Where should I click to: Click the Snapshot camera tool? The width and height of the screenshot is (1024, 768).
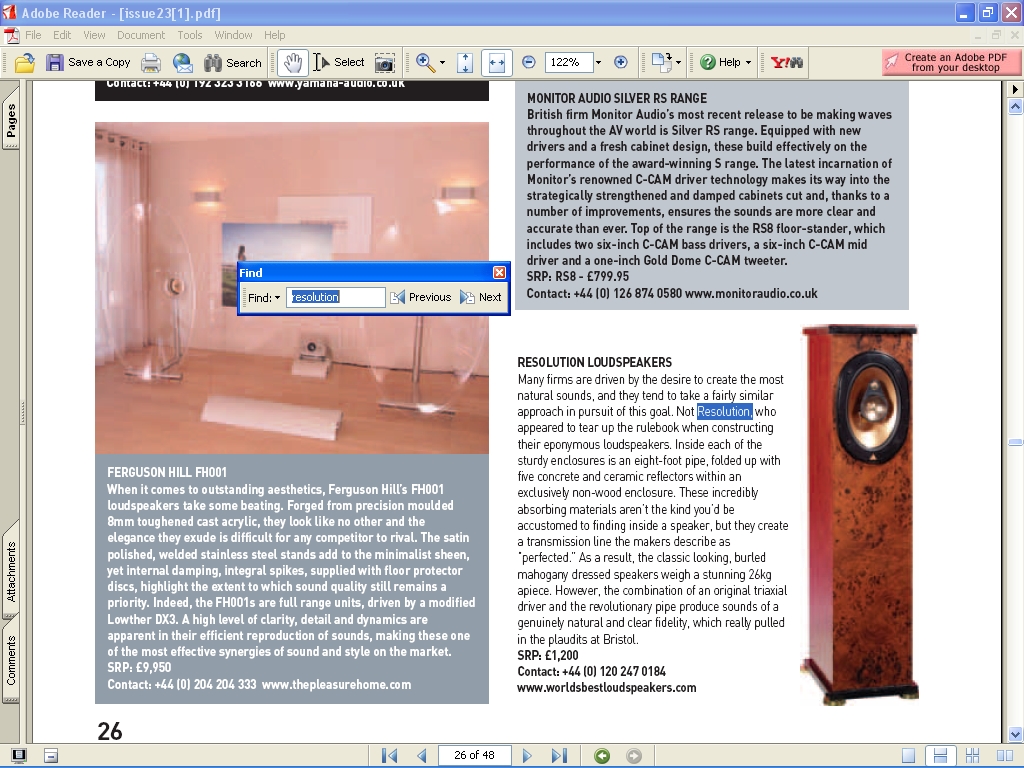(384, 62)
